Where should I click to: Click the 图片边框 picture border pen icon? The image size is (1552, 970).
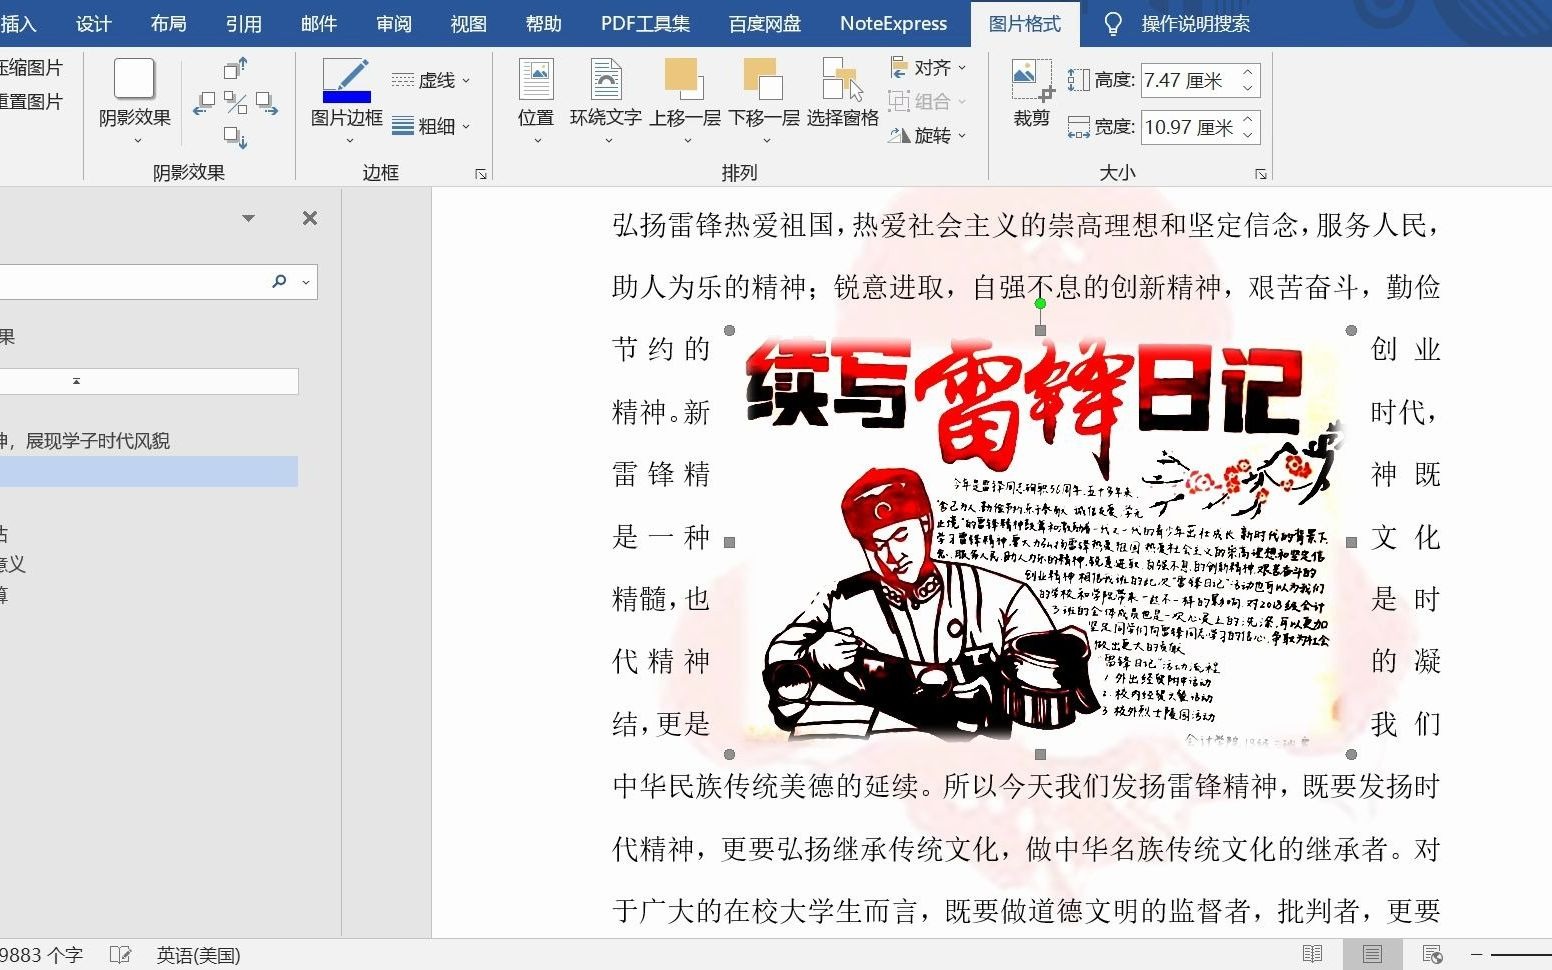347,80
